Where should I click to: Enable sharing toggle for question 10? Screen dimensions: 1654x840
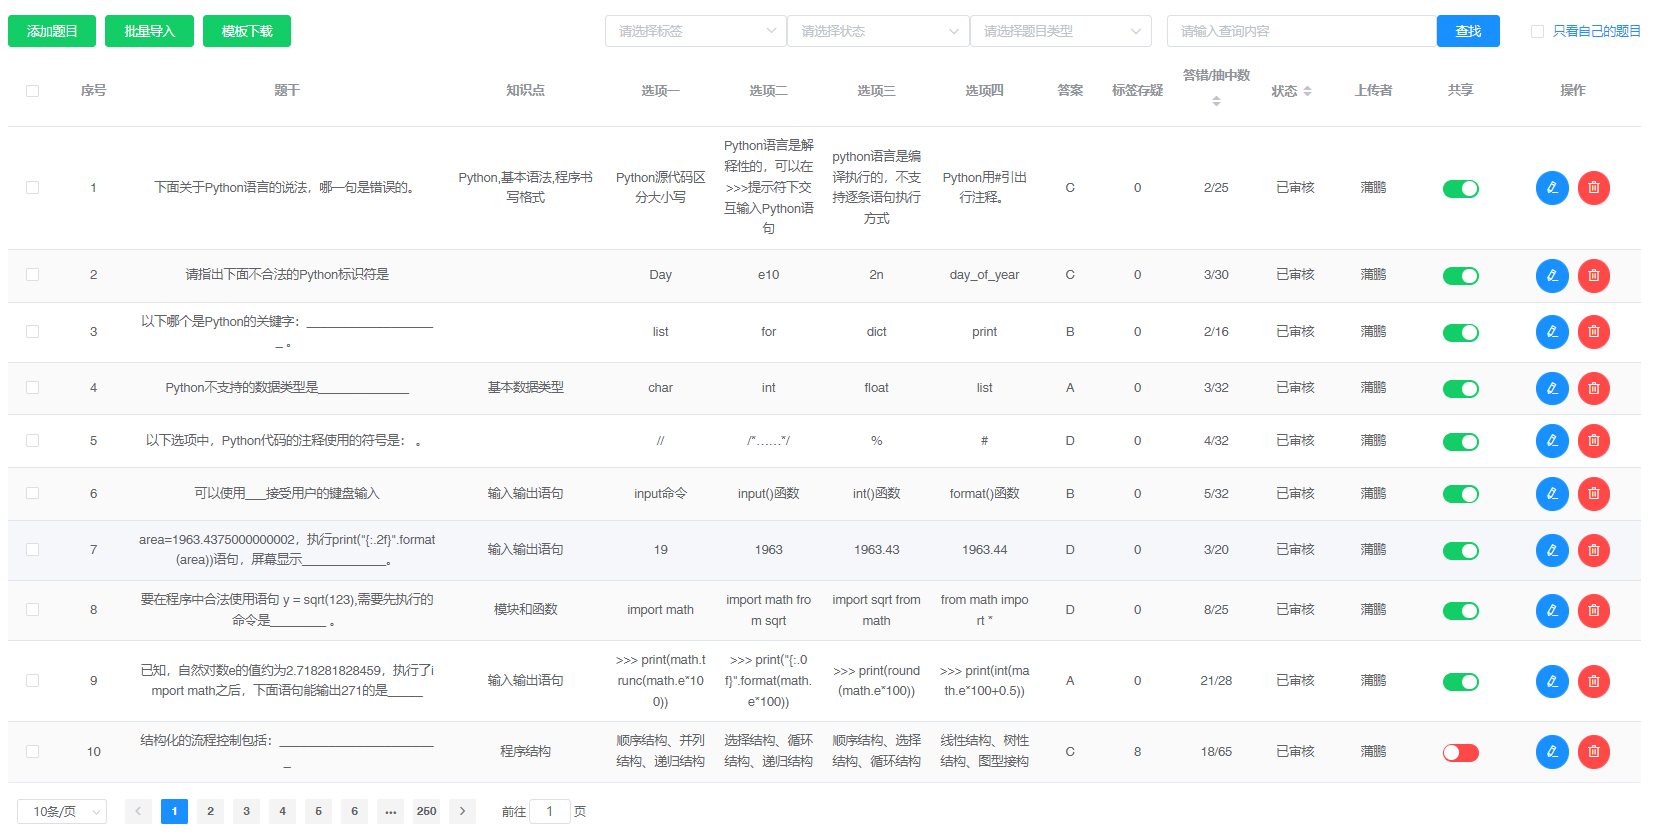[x=1460, y=753]
